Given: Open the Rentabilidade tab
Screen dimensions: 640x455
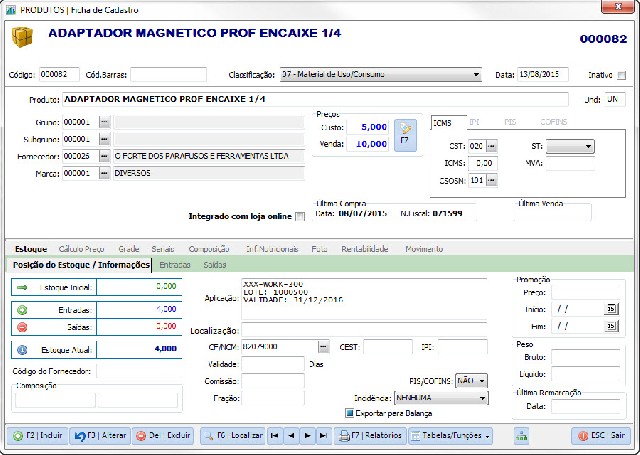Looking at the screenshot, I should coord(364,249).
